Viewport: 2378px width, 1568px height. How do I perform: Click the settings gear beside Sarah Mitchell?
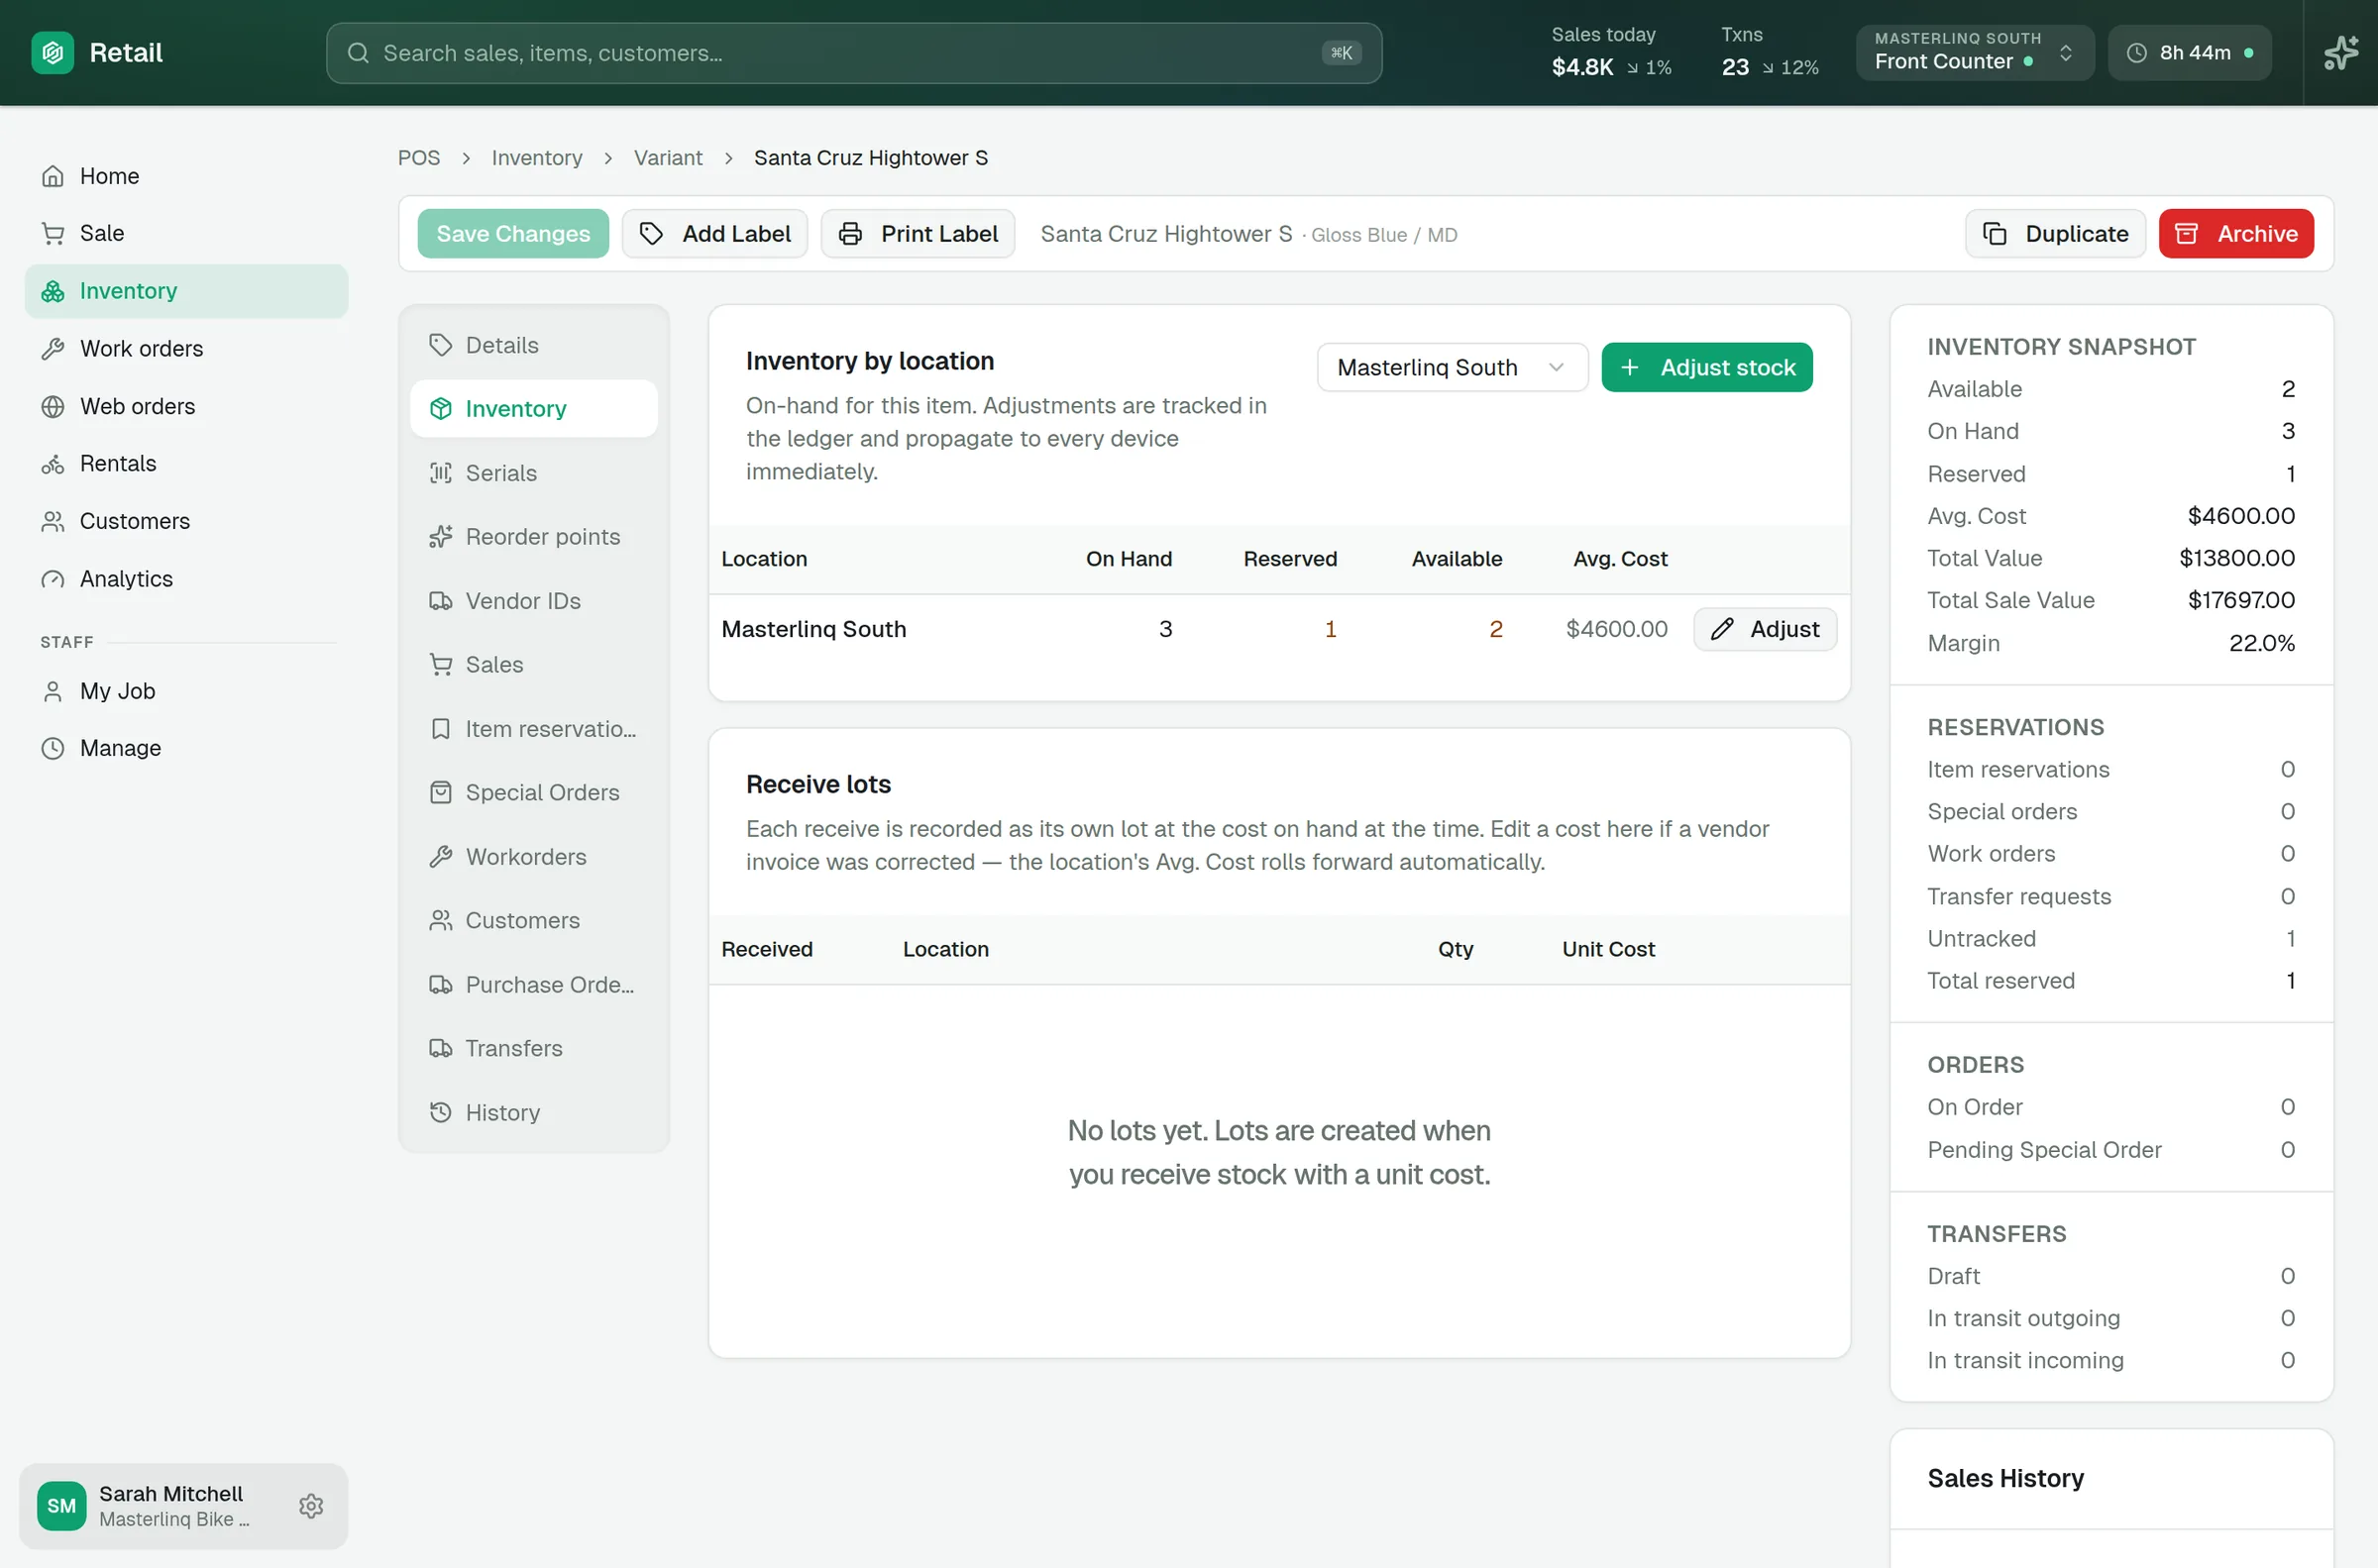point(311,1506)
